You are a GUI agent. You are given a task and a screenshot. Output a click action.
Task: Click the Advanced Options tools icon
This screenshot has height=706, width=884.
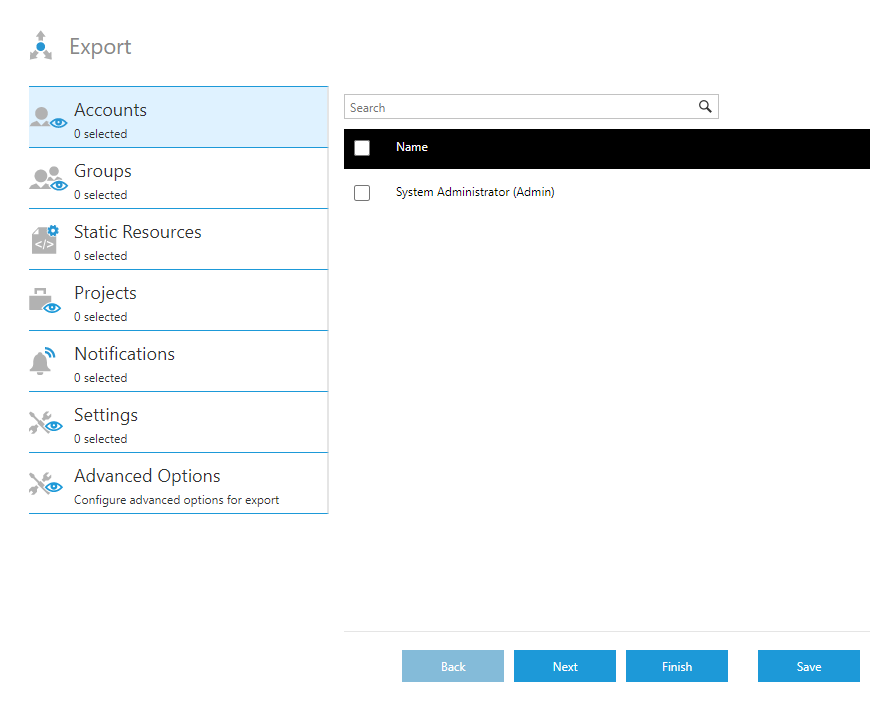click(46, 483)
